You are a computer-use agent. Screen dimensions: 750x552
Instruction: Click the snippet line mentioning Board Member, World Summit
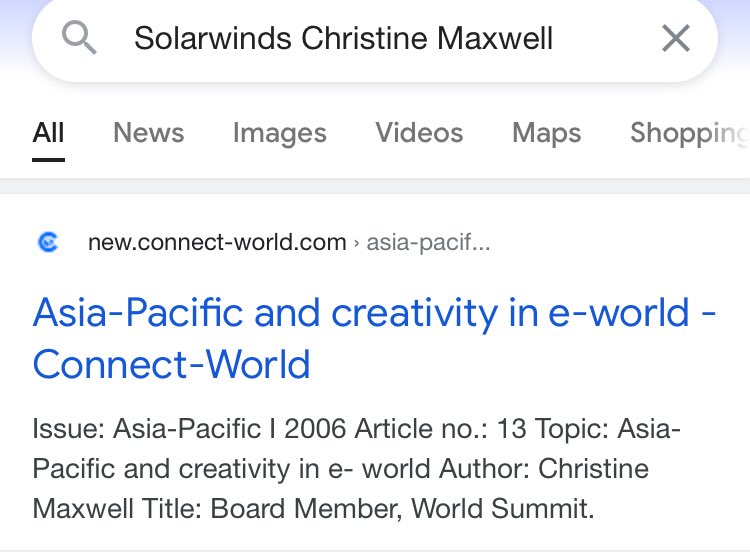click(x=313, y=508)
